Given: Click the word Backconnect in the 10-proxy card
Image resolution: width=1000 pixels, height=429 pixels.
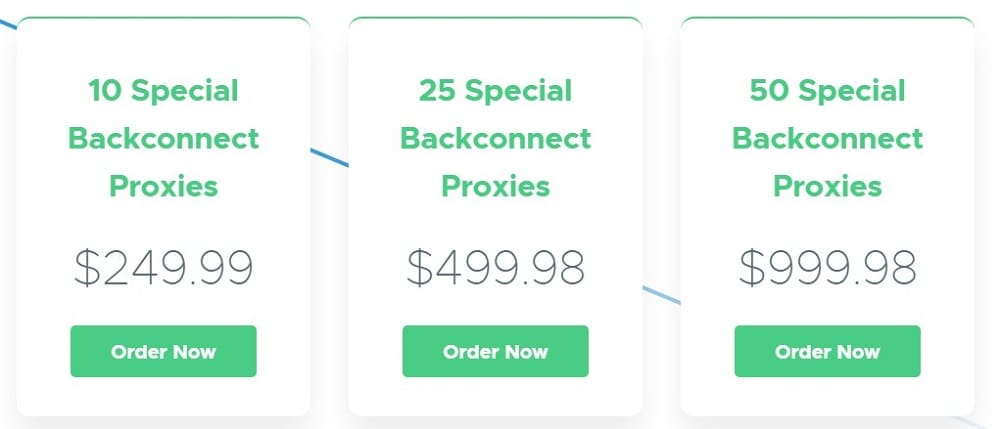Looking at the screenshot, I should tap(163, 138).
